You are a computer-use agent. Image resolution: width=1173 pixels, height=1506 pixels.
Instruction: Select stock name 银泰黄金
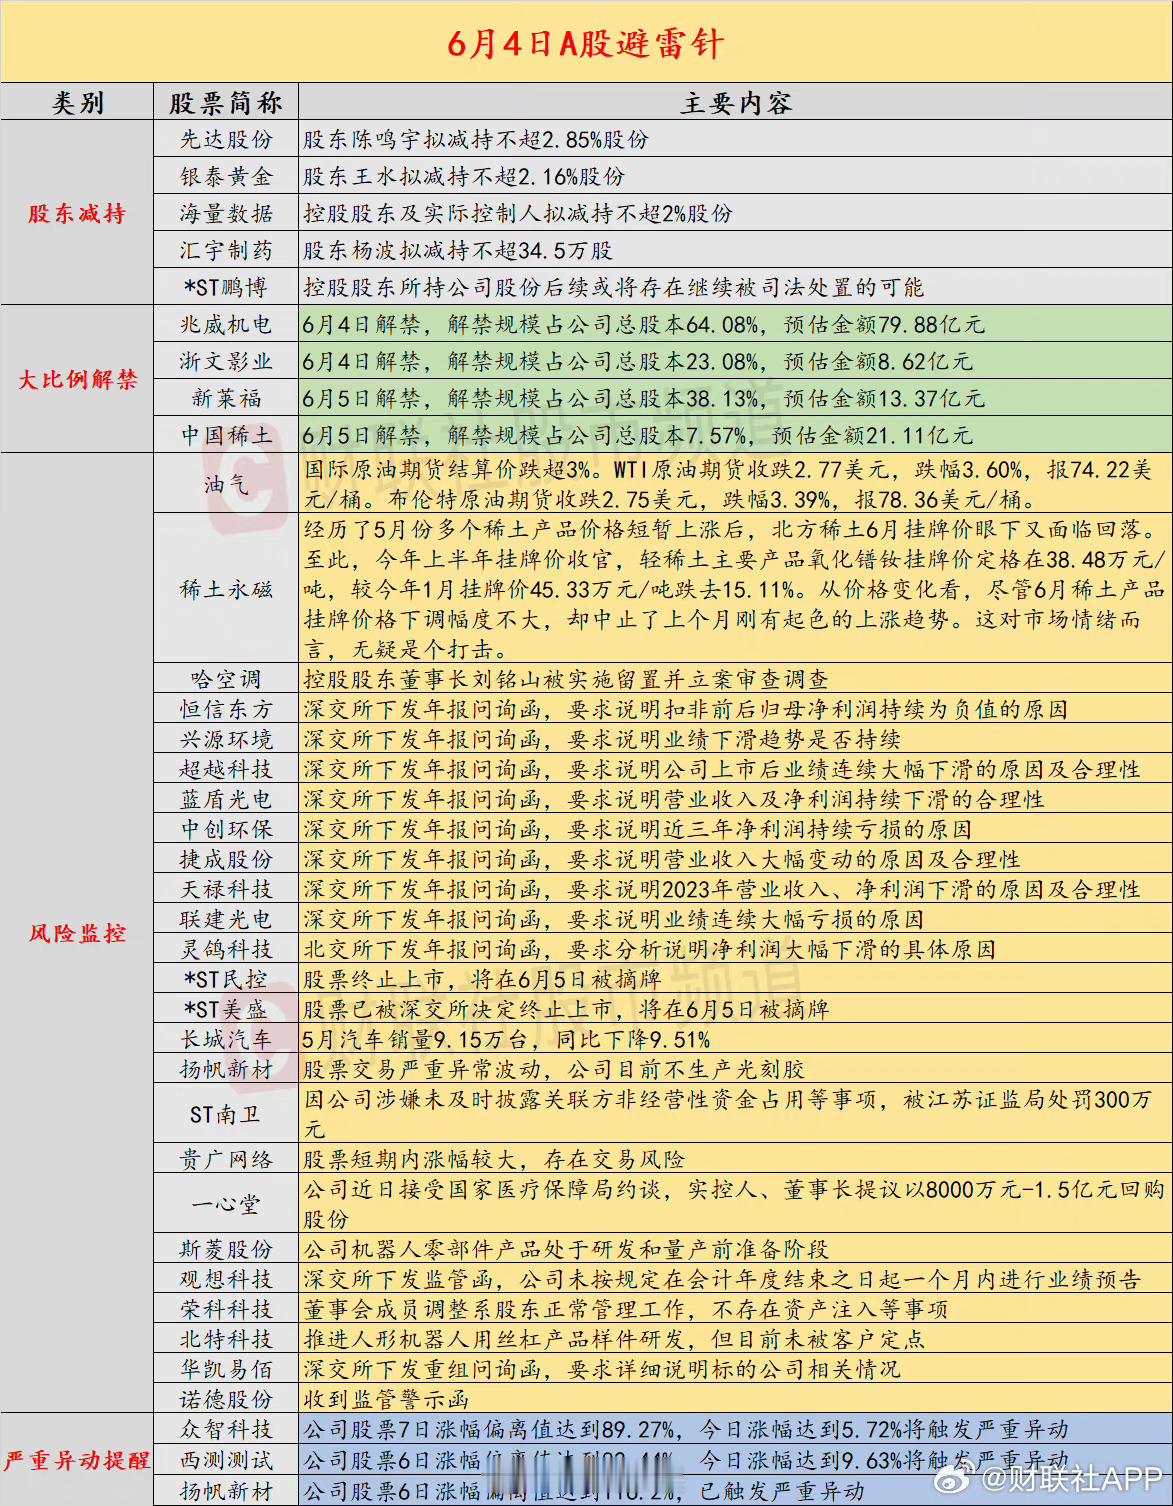click(226, 177)
